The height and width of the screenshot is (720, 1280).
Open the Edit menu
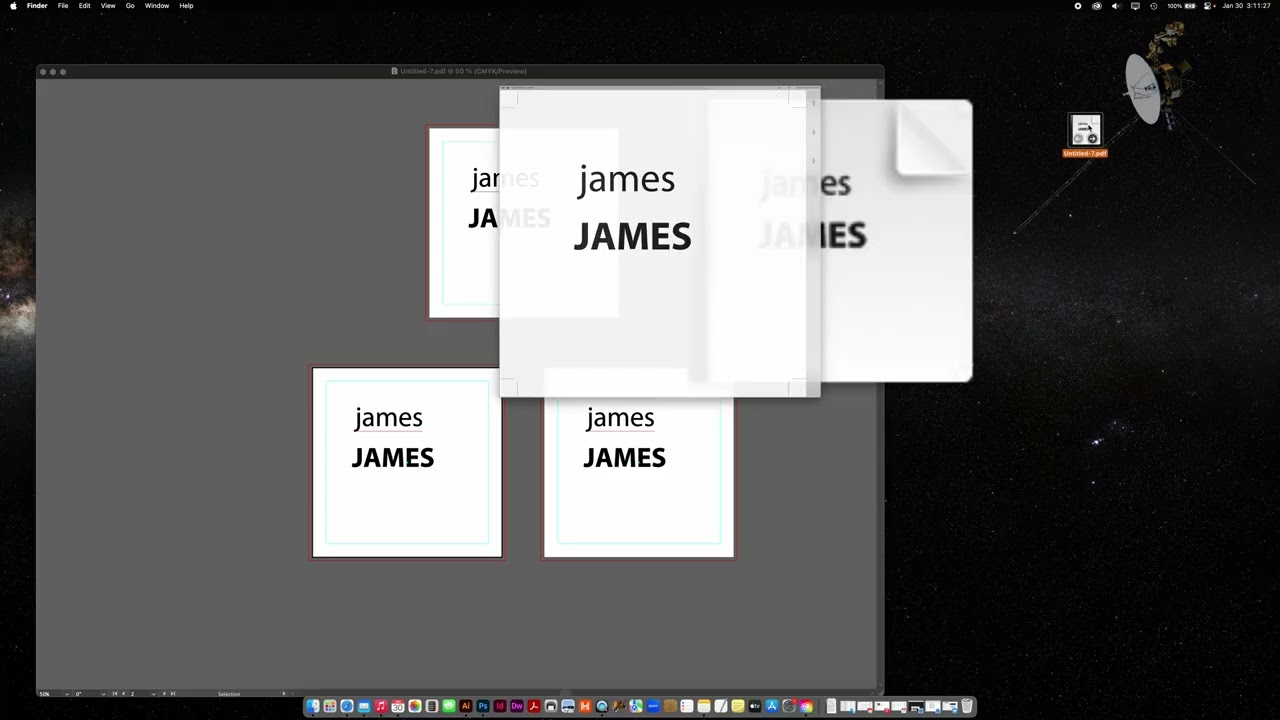point(85,6)
